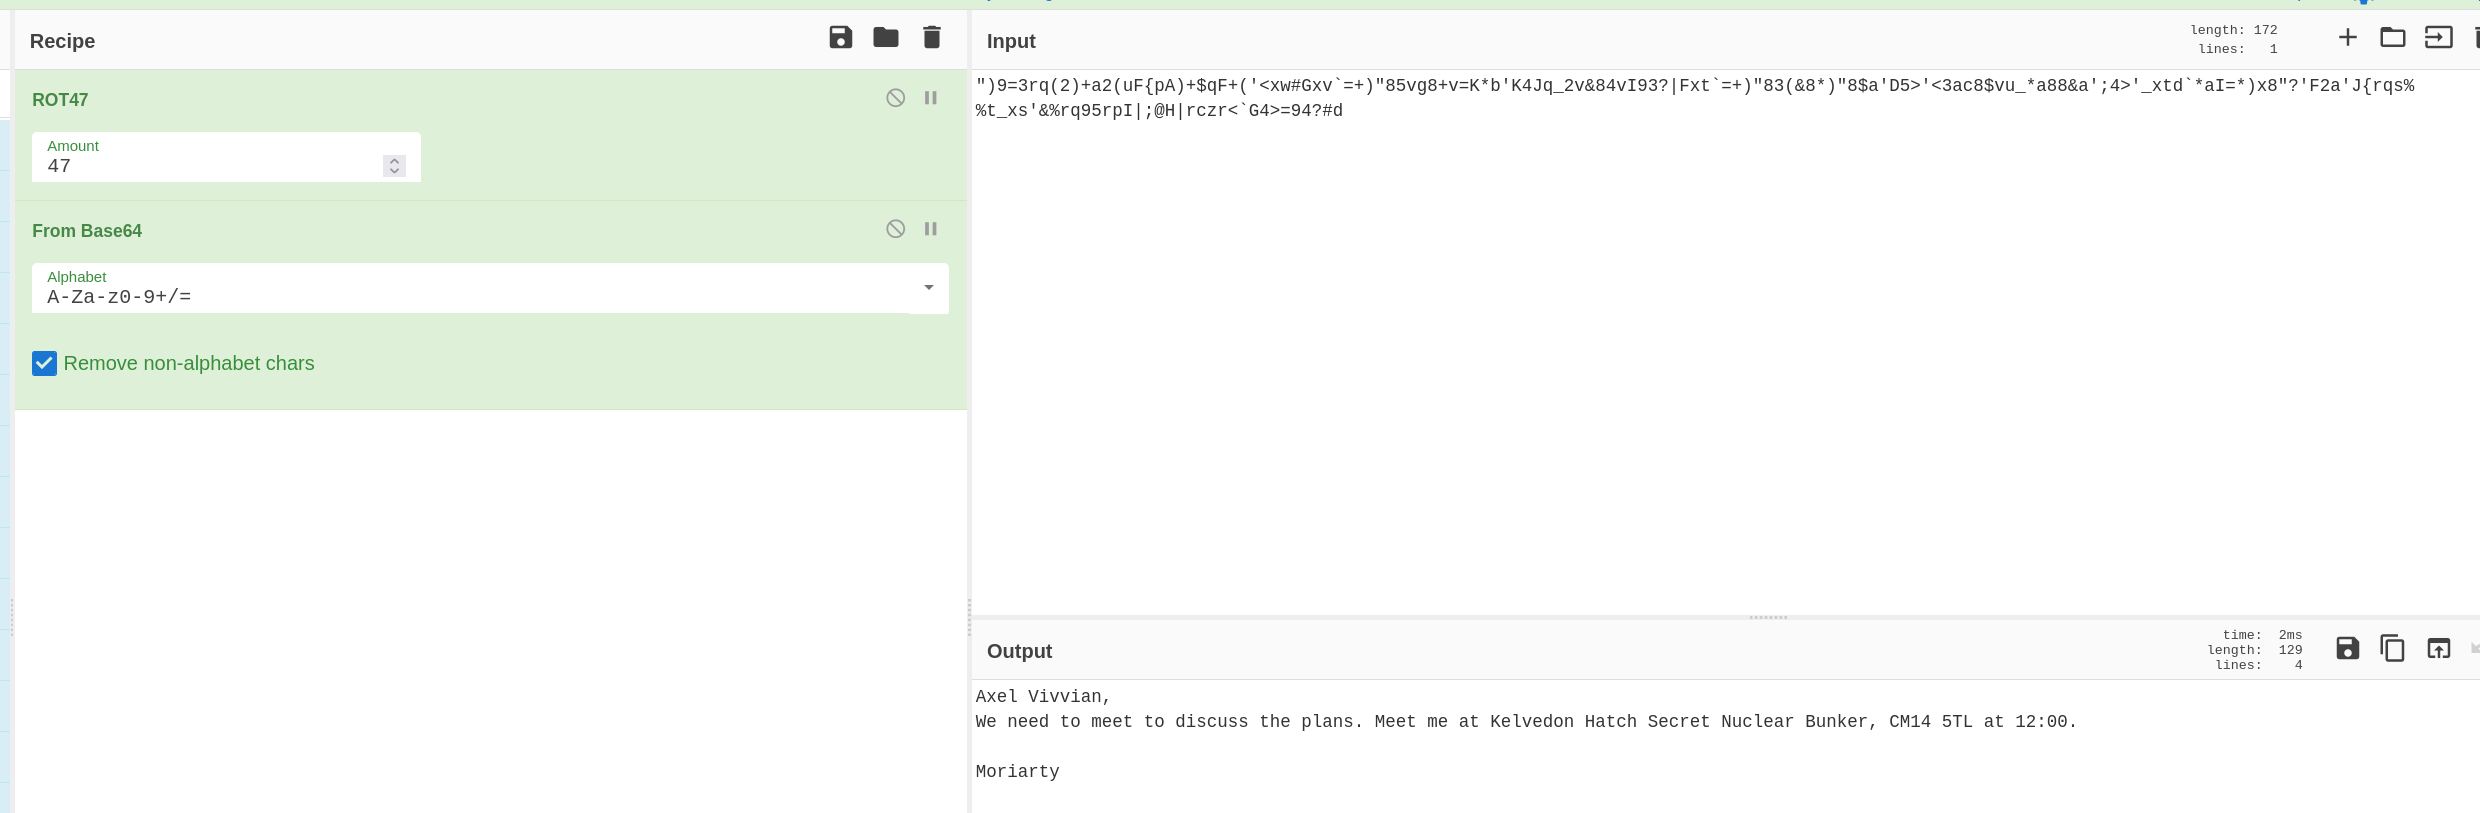Uncheck Remove non-alphabet chars
The width and height of the screenshot is (2480, 813).
44,363
